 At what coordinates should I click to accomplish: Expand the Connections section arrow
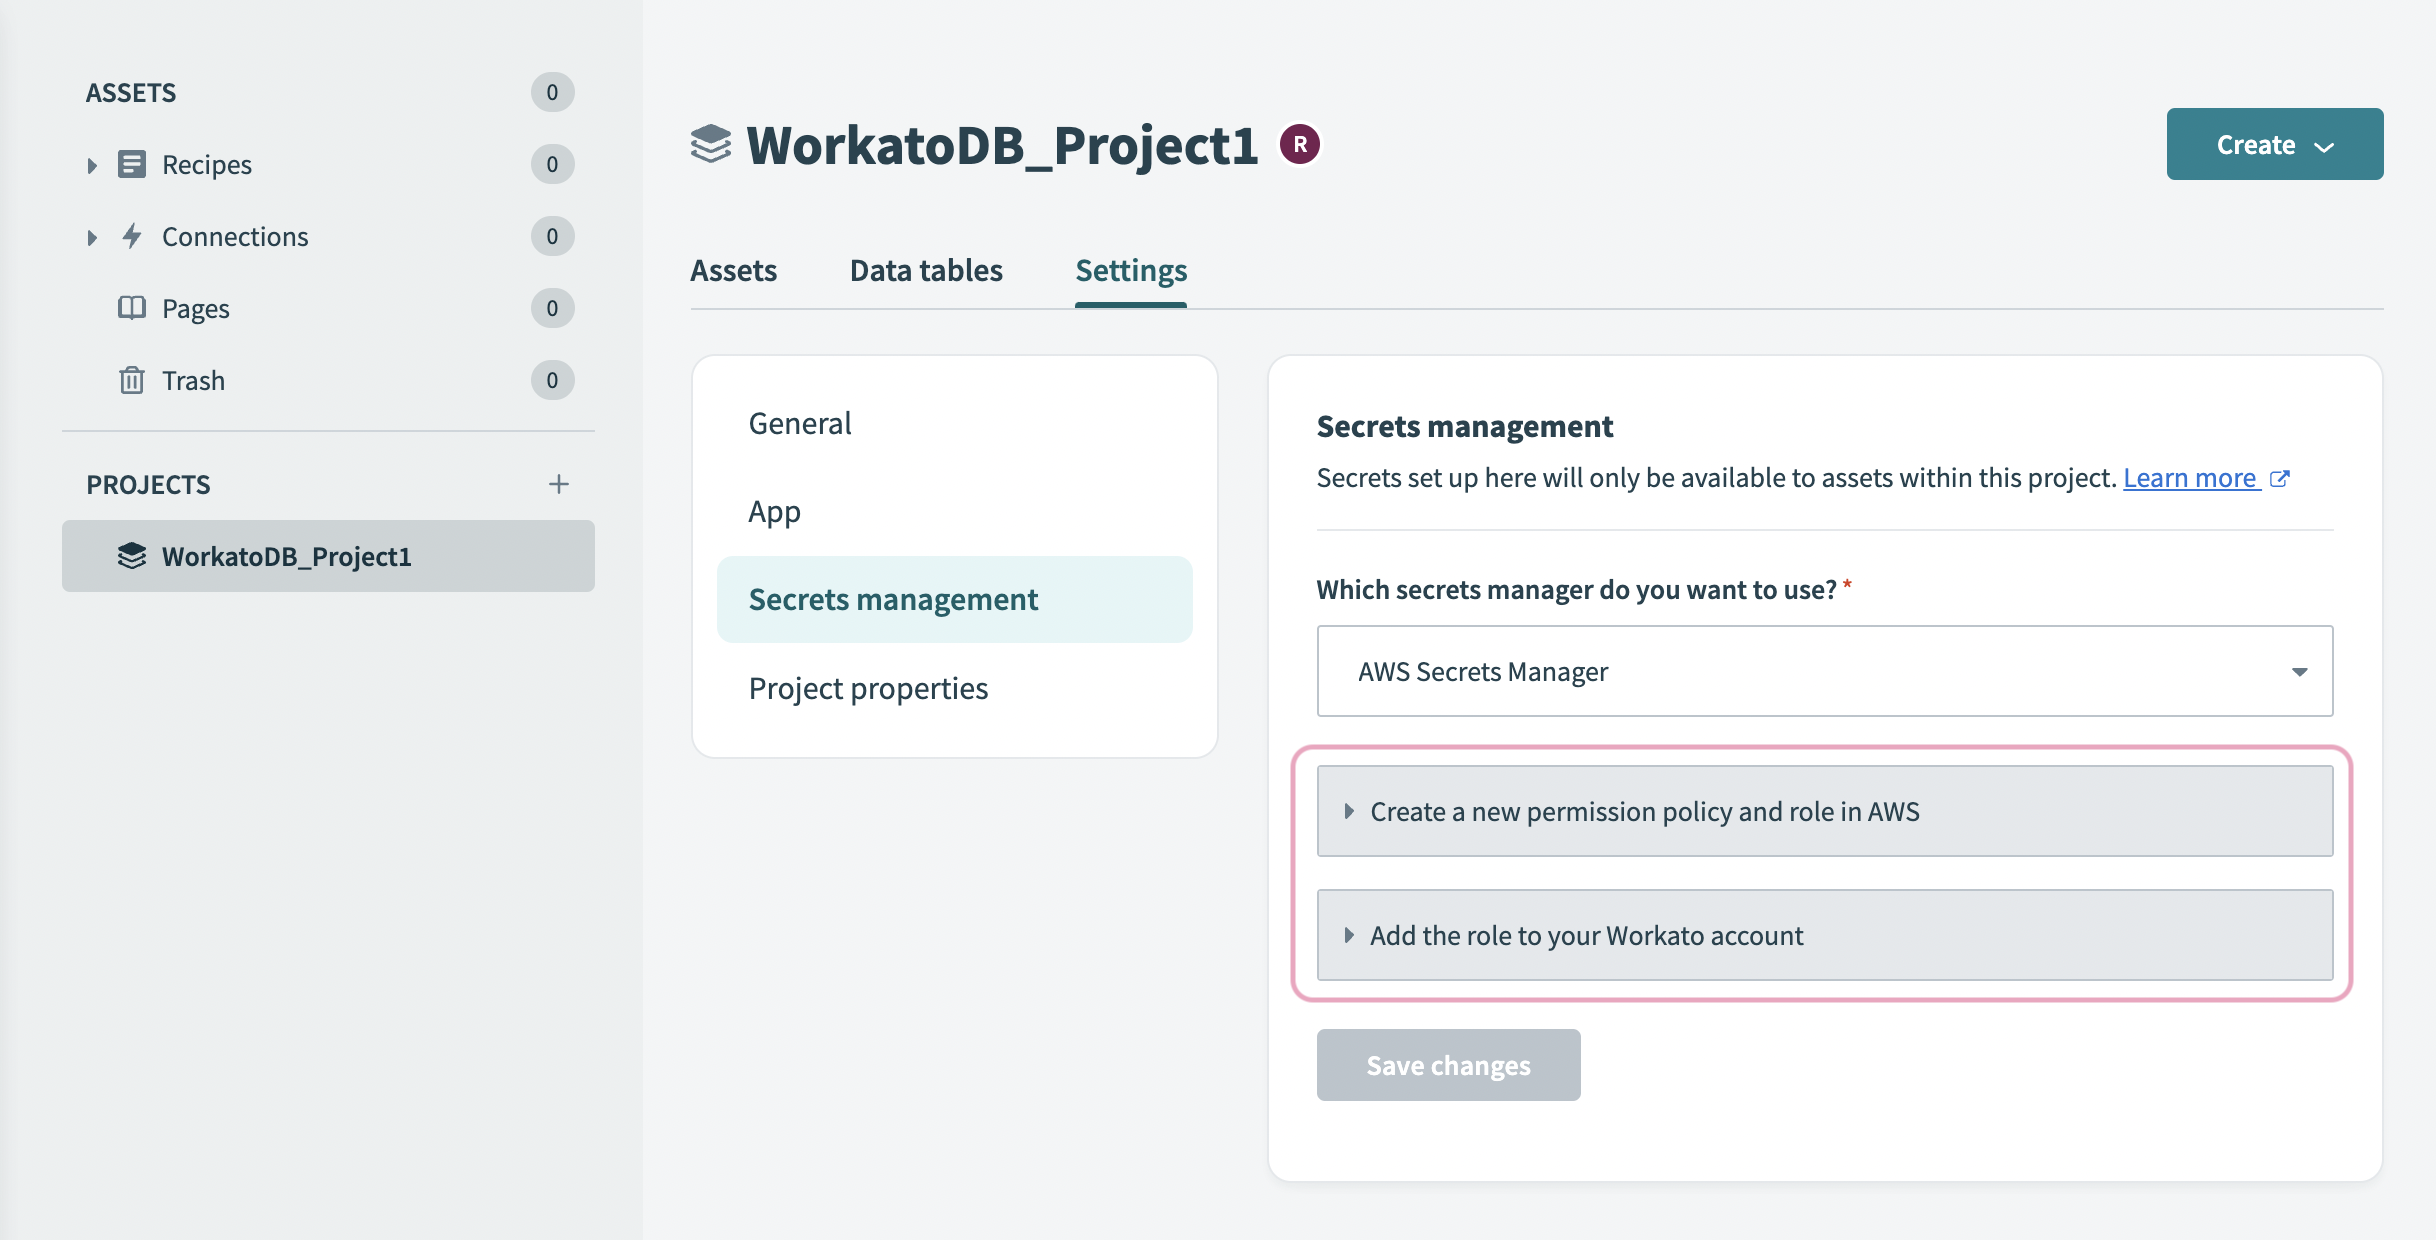click(x=92, y=236)
